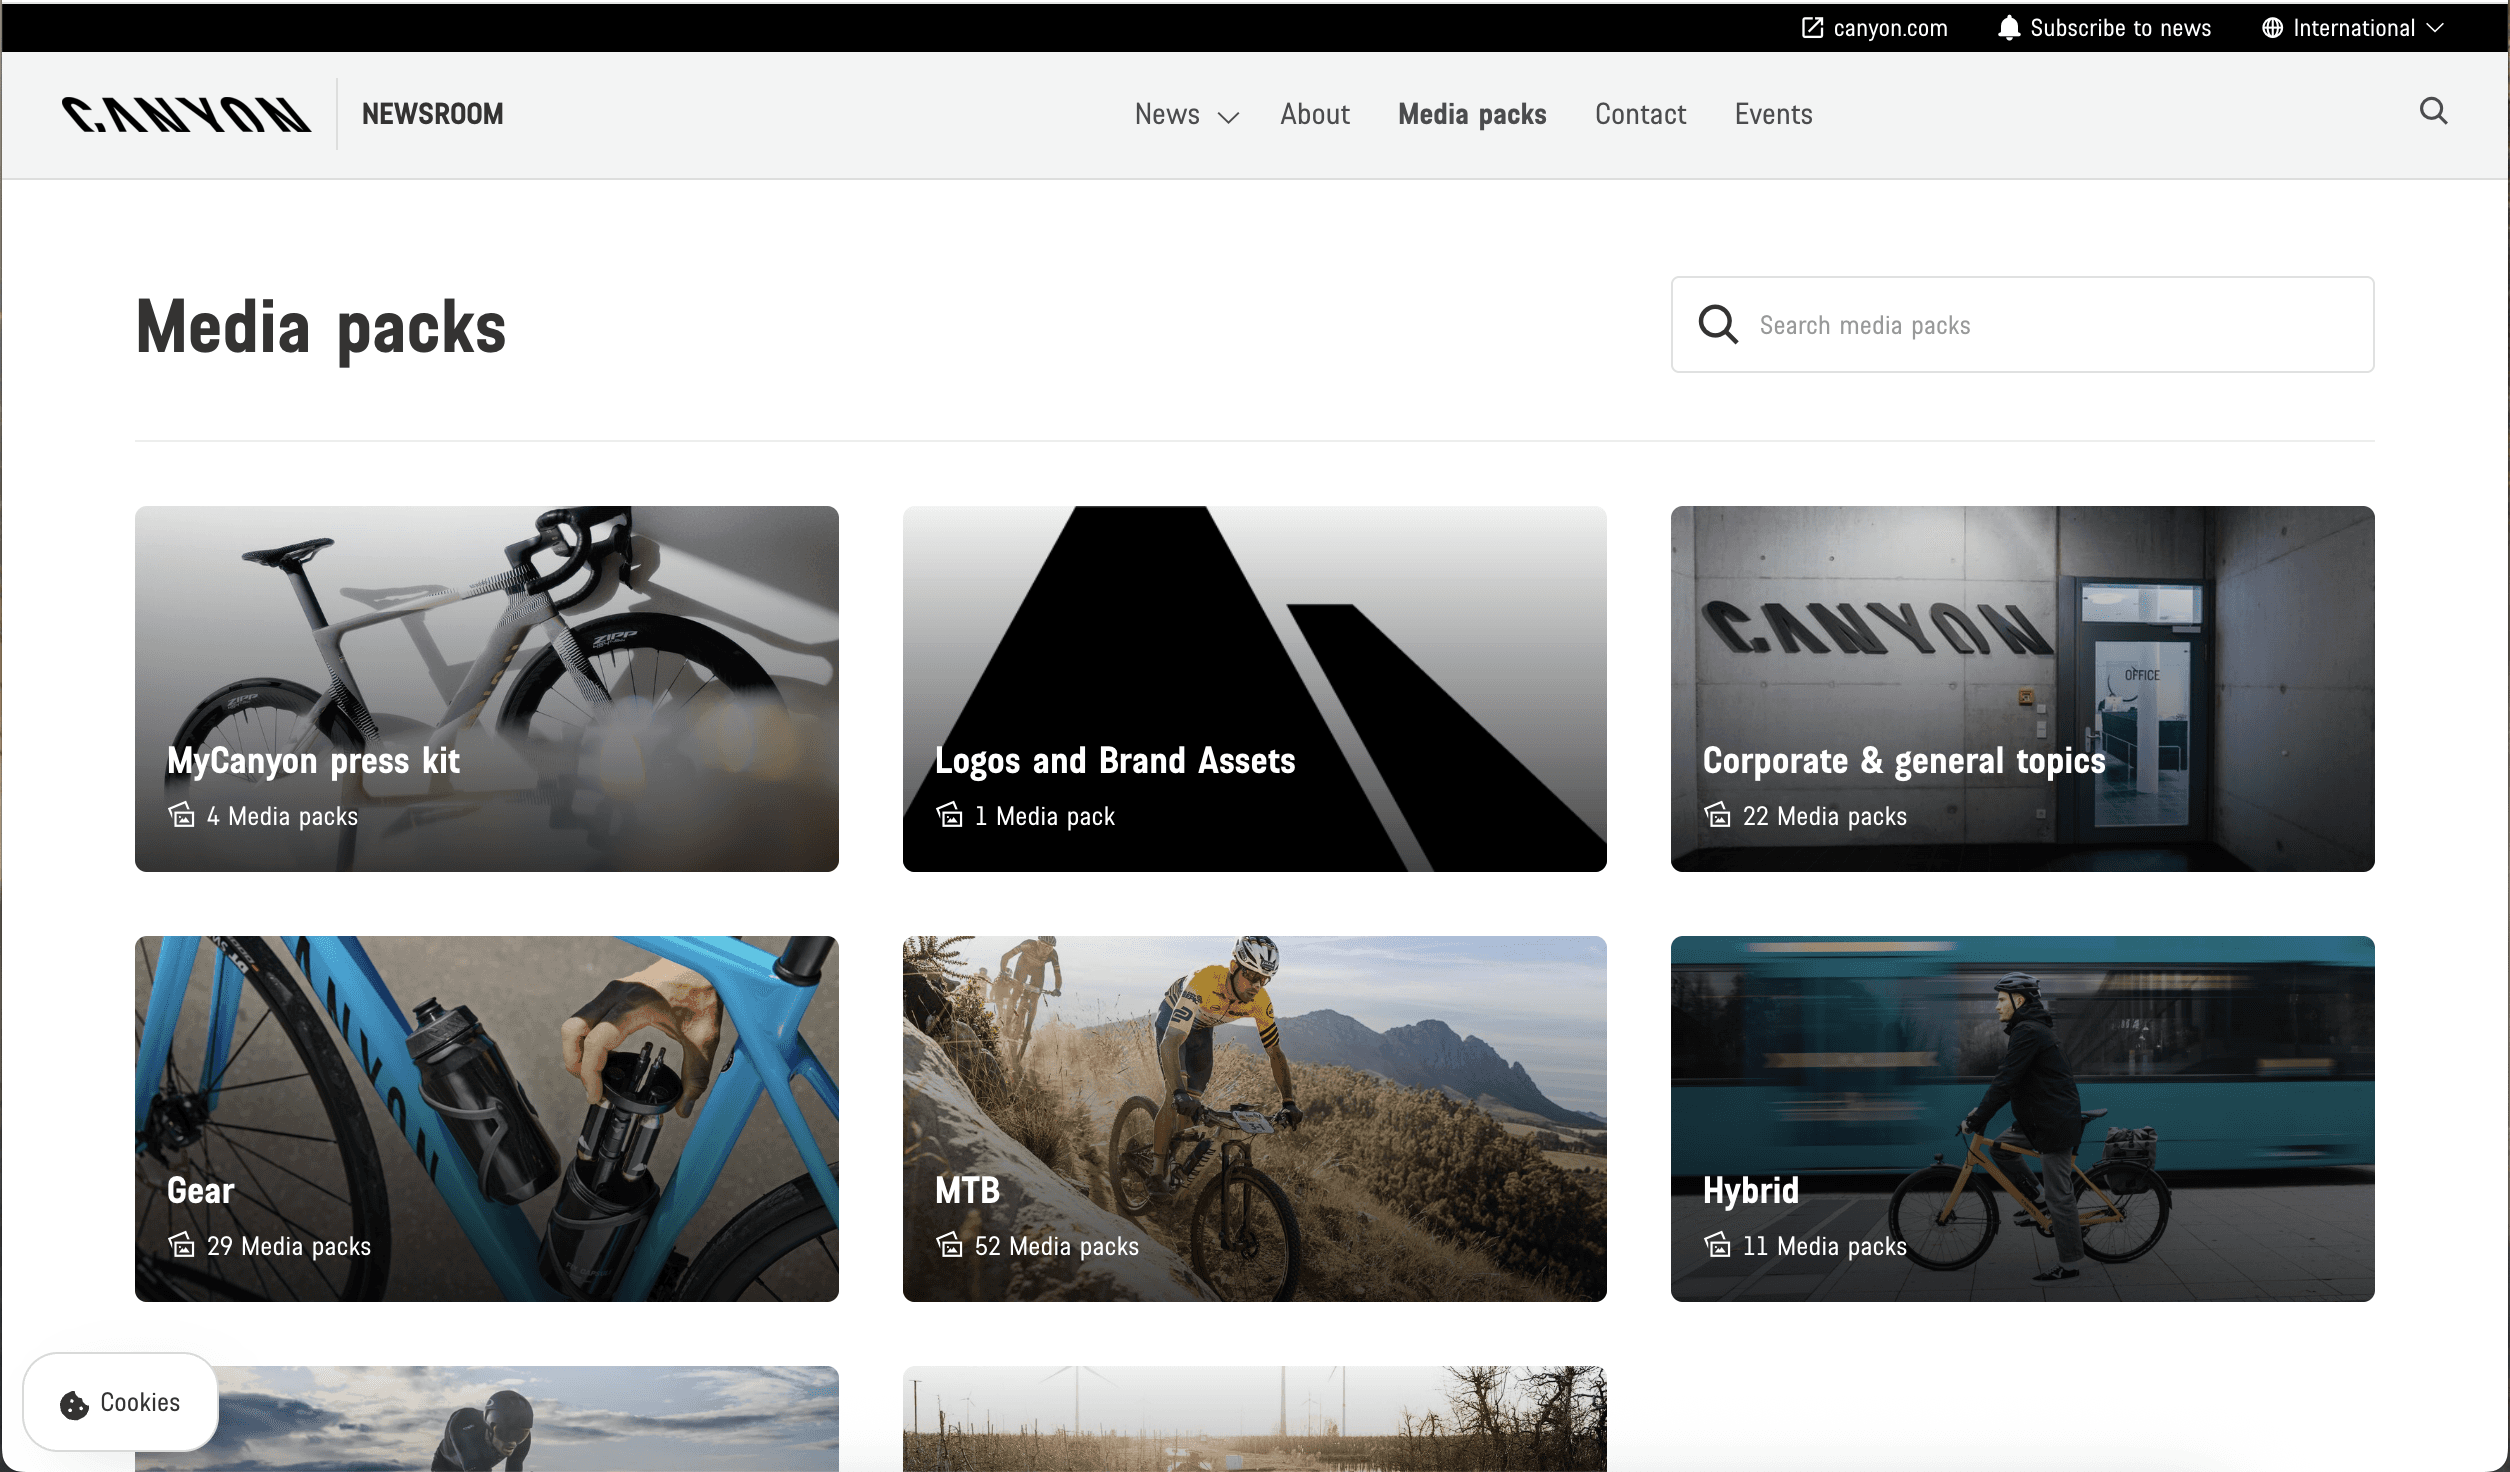Open the Logos and Brand Assets card

pos(1254,688)
